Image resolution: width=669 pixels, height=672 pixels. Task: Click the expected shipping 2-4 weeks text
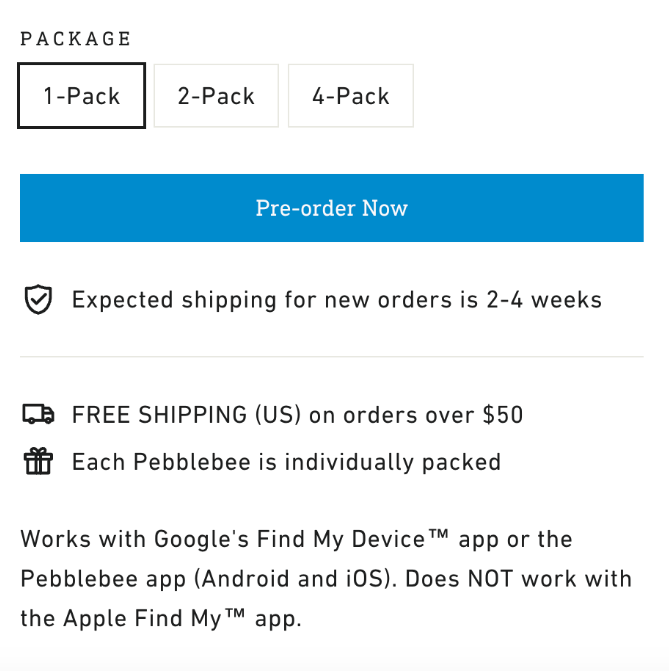point(337,300)
